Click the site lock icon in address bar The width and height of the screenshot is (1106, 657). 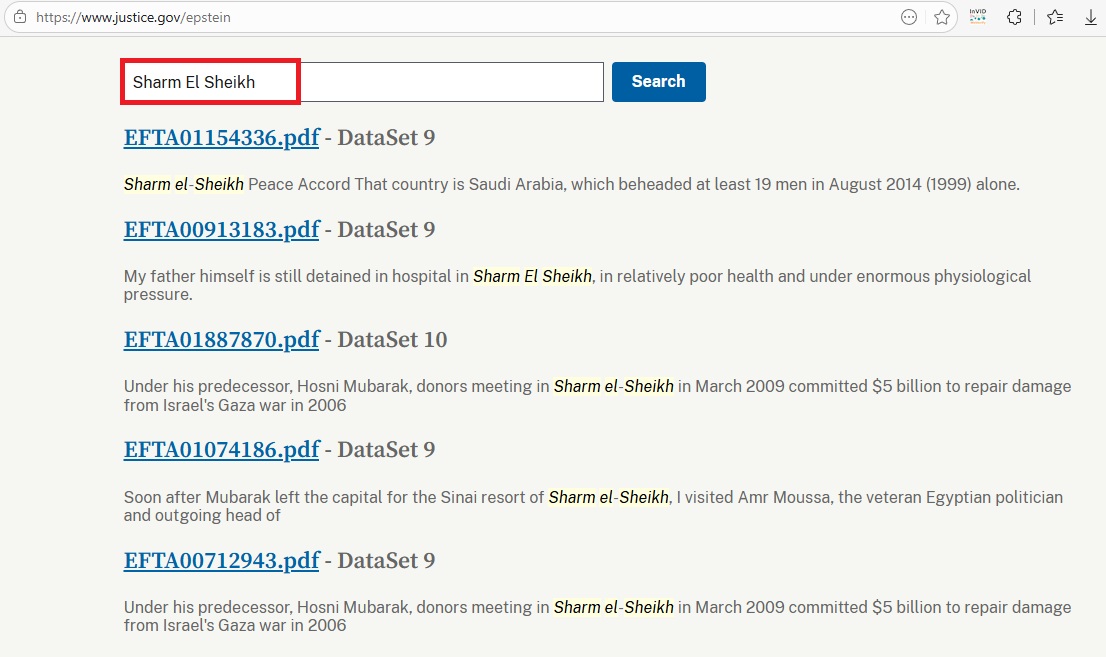tap(19, 17)
